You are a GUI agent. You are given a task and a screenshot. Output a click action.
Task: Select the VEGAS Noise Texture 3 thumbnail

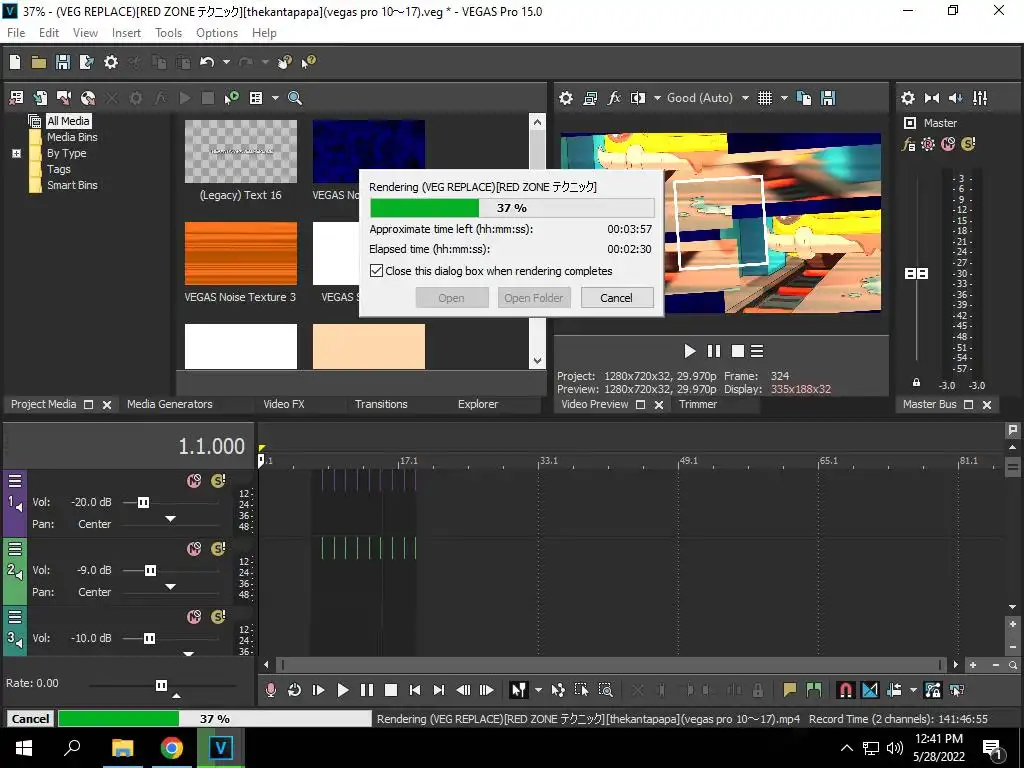(240, 253)
